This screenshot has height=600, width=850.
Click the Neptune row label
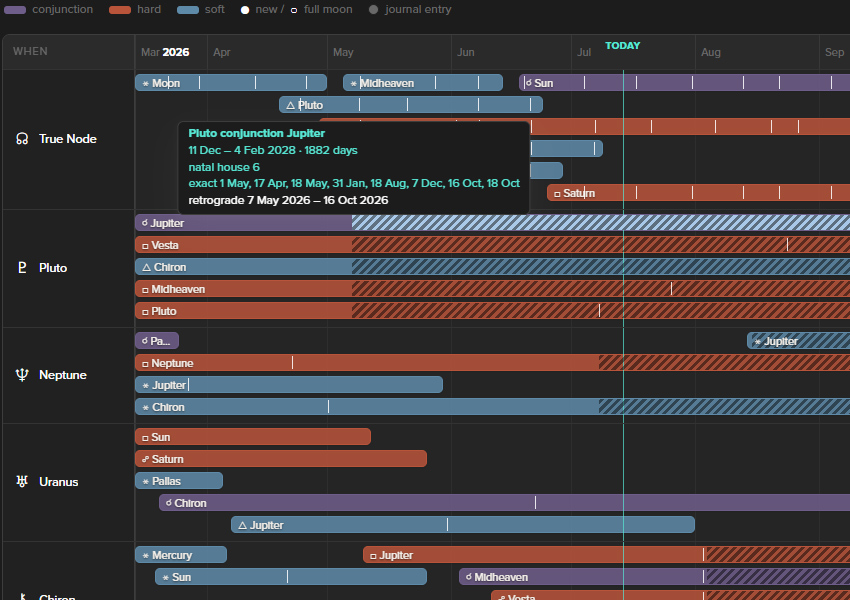pyautogui.click(x=63, y=375)
